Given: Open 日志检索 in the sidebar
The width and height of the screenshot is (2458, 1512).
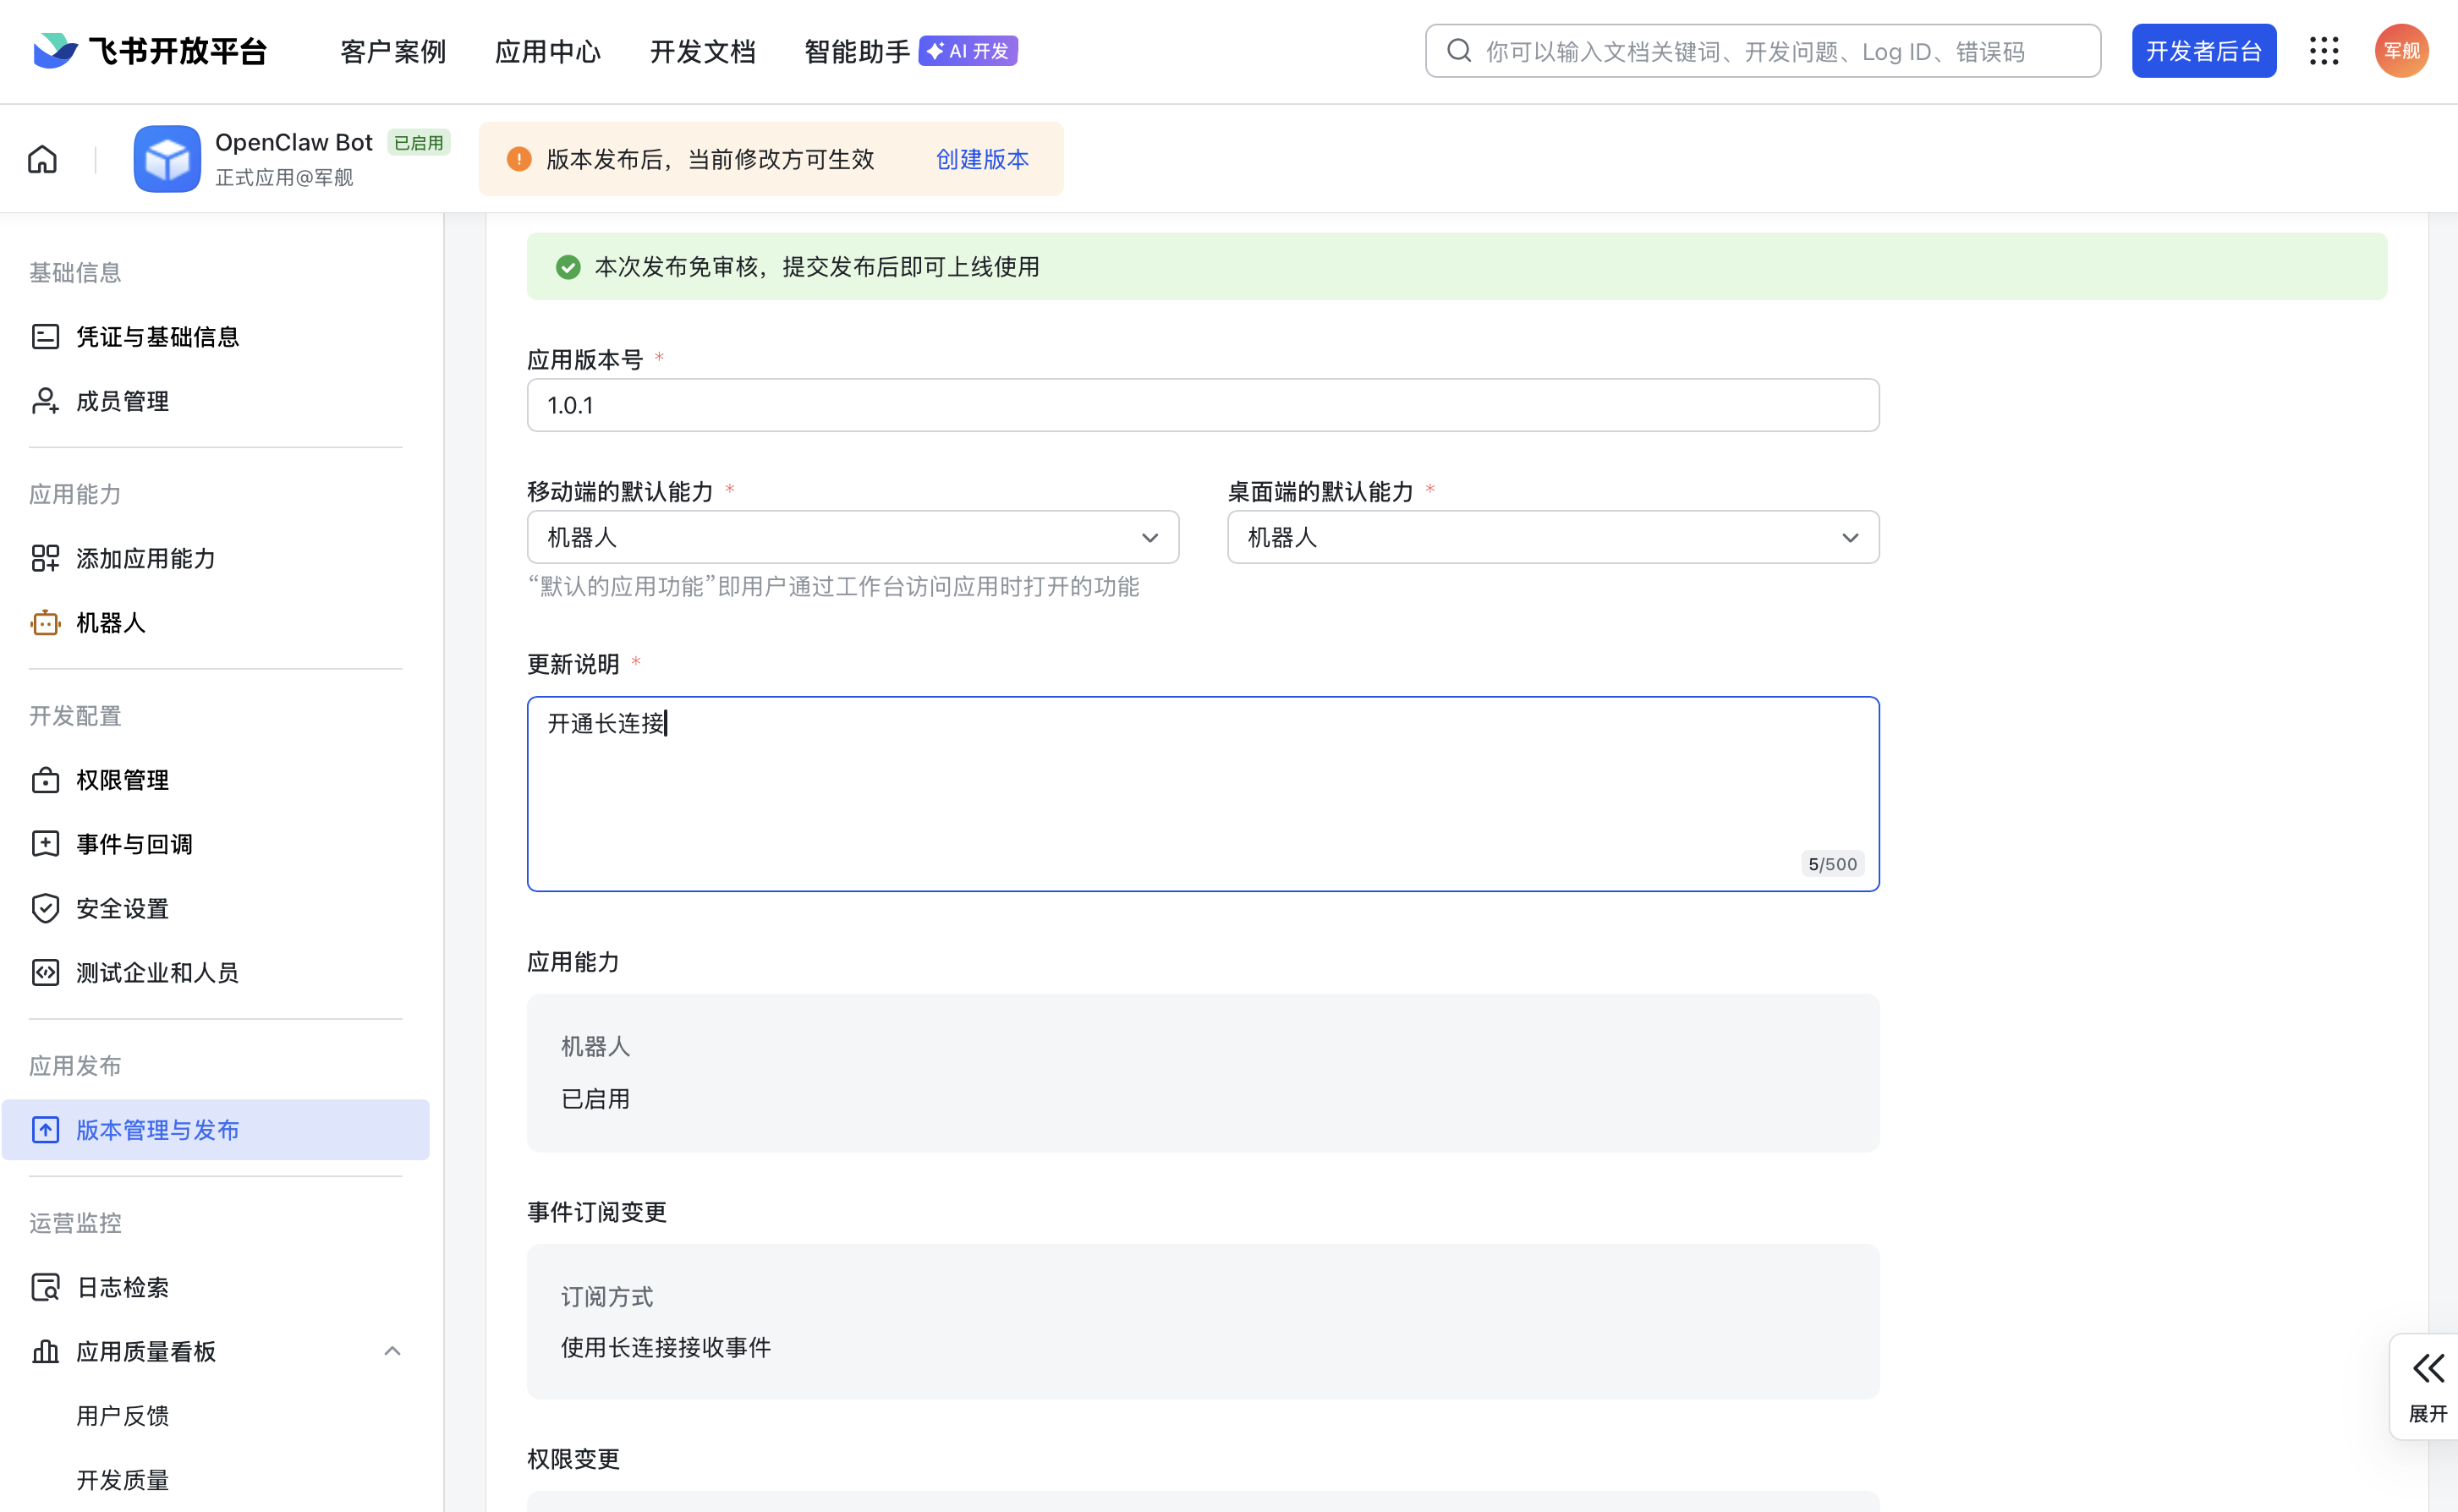Looking at the screenshot, I should click(122, 1287).
